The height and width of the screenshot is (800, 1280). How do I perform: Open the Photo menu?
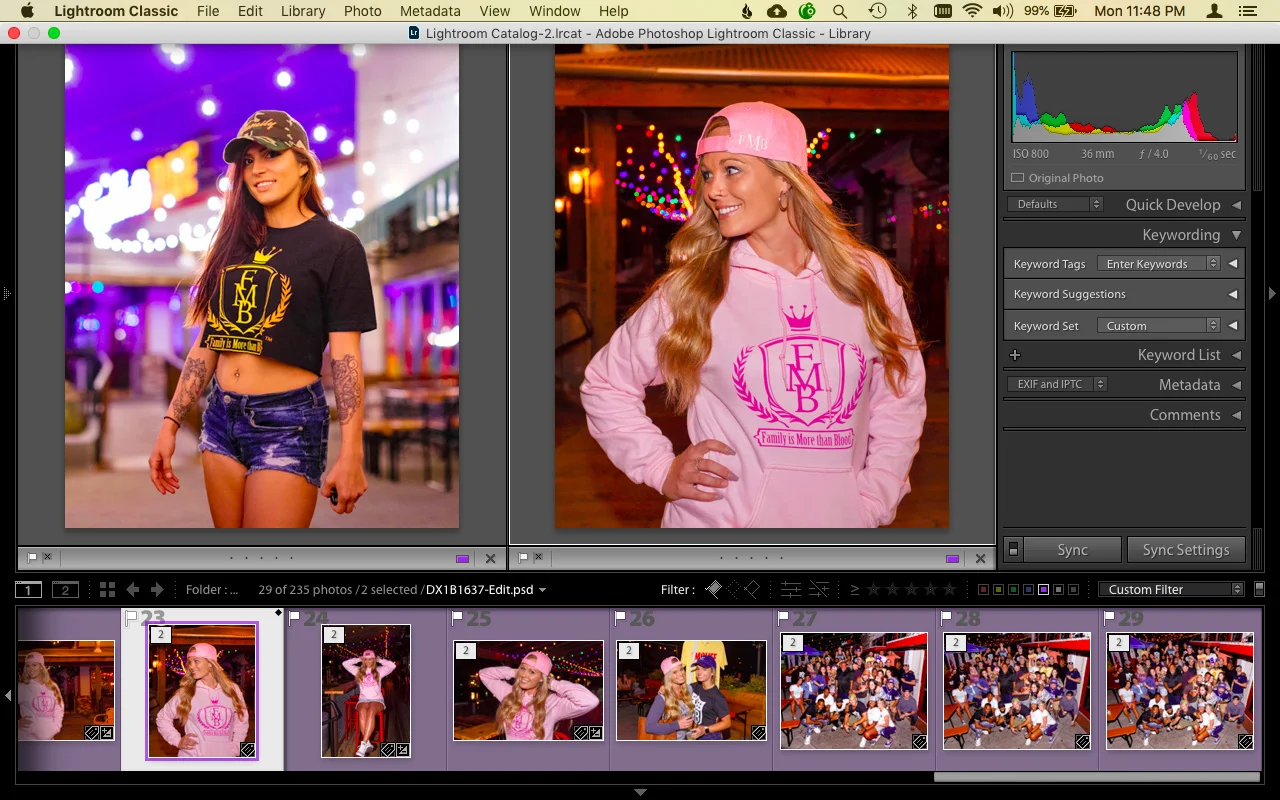[x=362, y=11]
